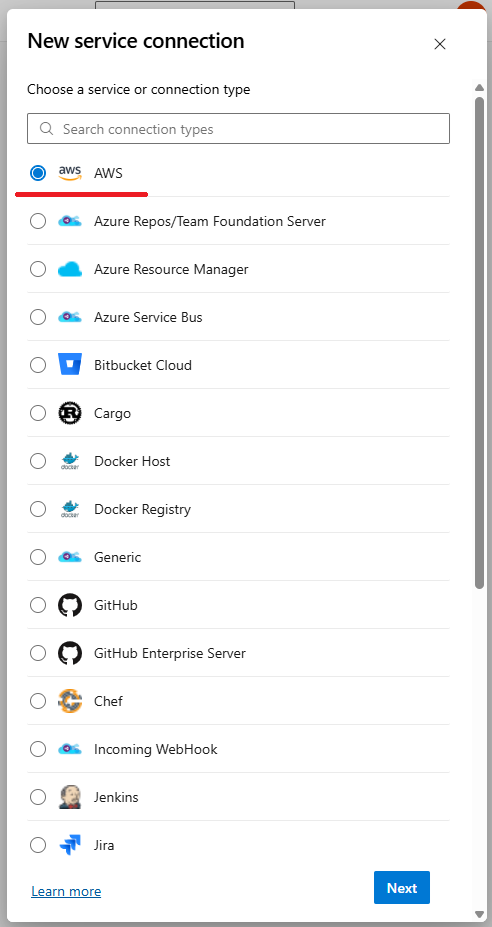Click the Docker Registry whale icon
This screenshot has width=492, height=927.
point(70,509)
